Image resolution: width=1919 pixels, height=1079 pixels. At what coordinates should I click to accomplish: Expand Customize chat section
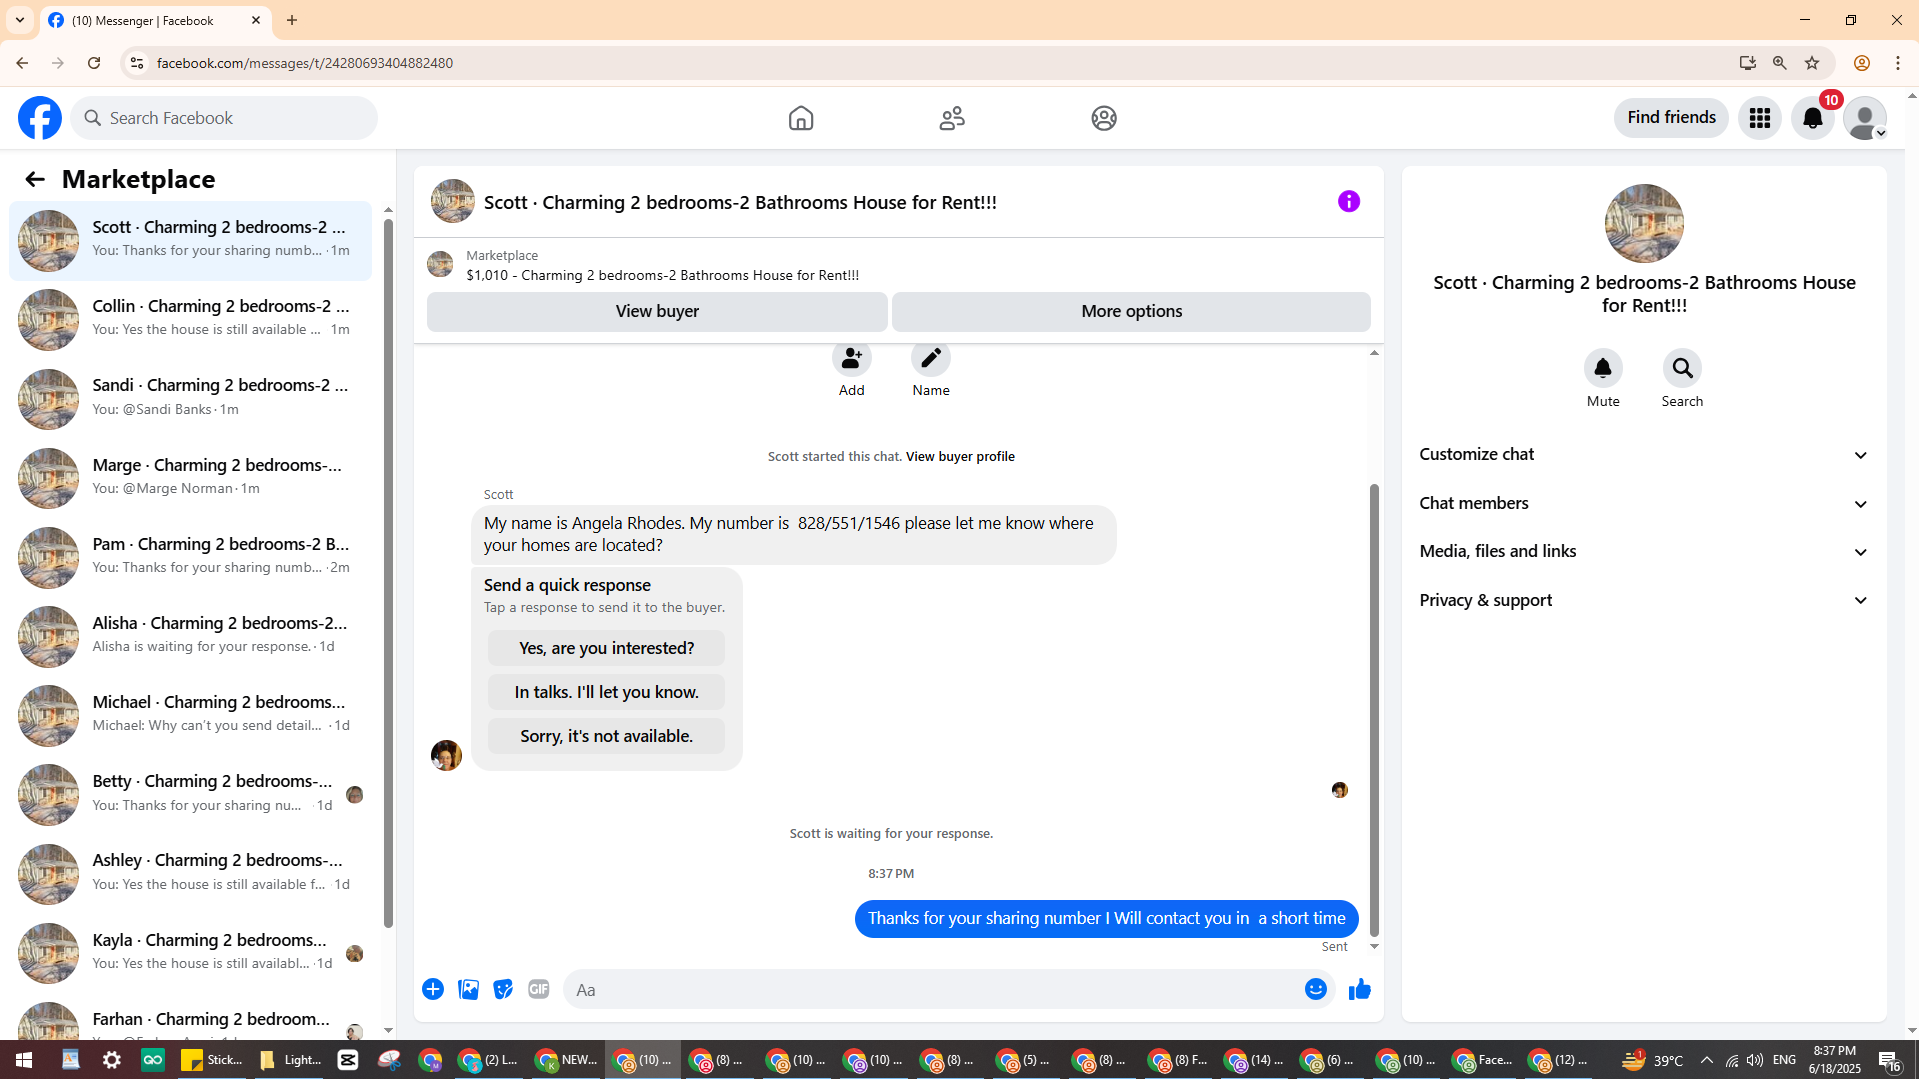tap(1644, 455)
